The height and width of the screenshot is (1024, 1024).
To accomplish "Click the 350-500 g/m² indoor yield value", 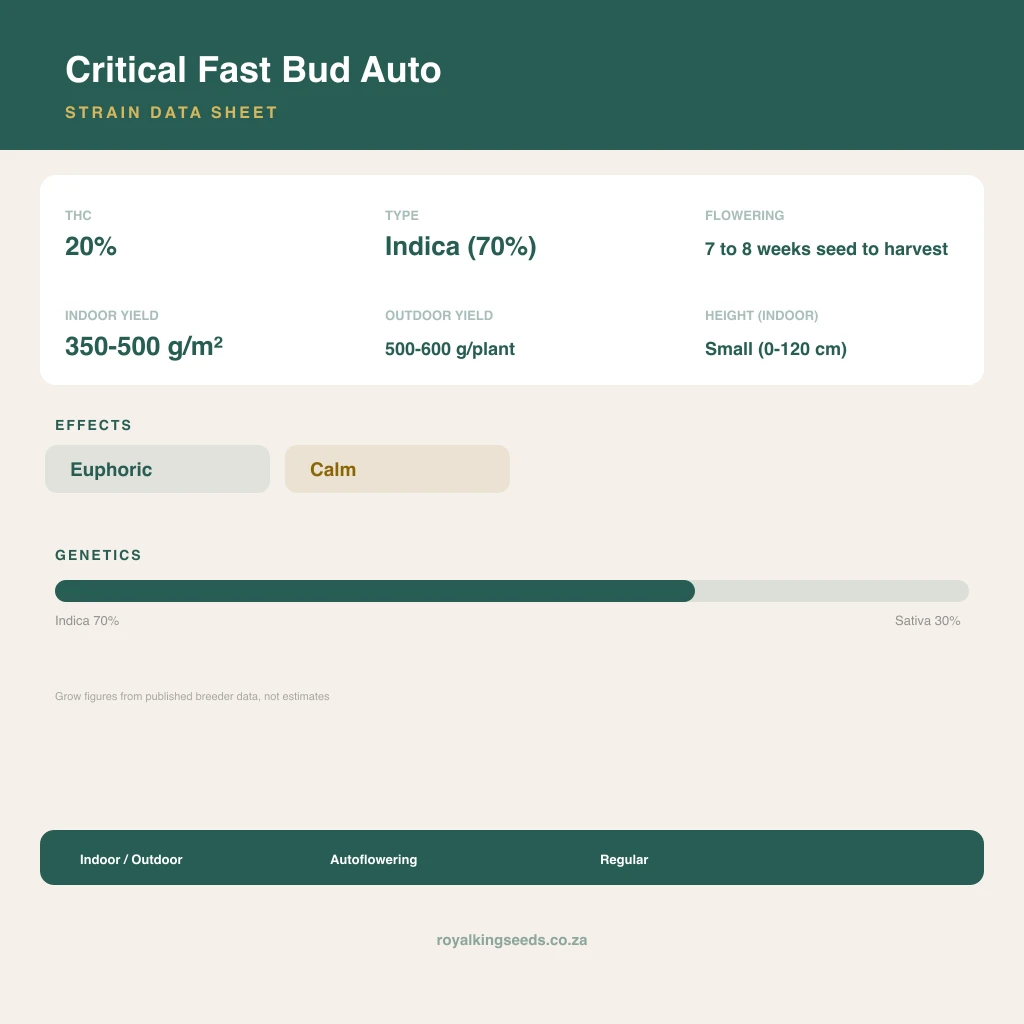I will click(x=144, y=346).
